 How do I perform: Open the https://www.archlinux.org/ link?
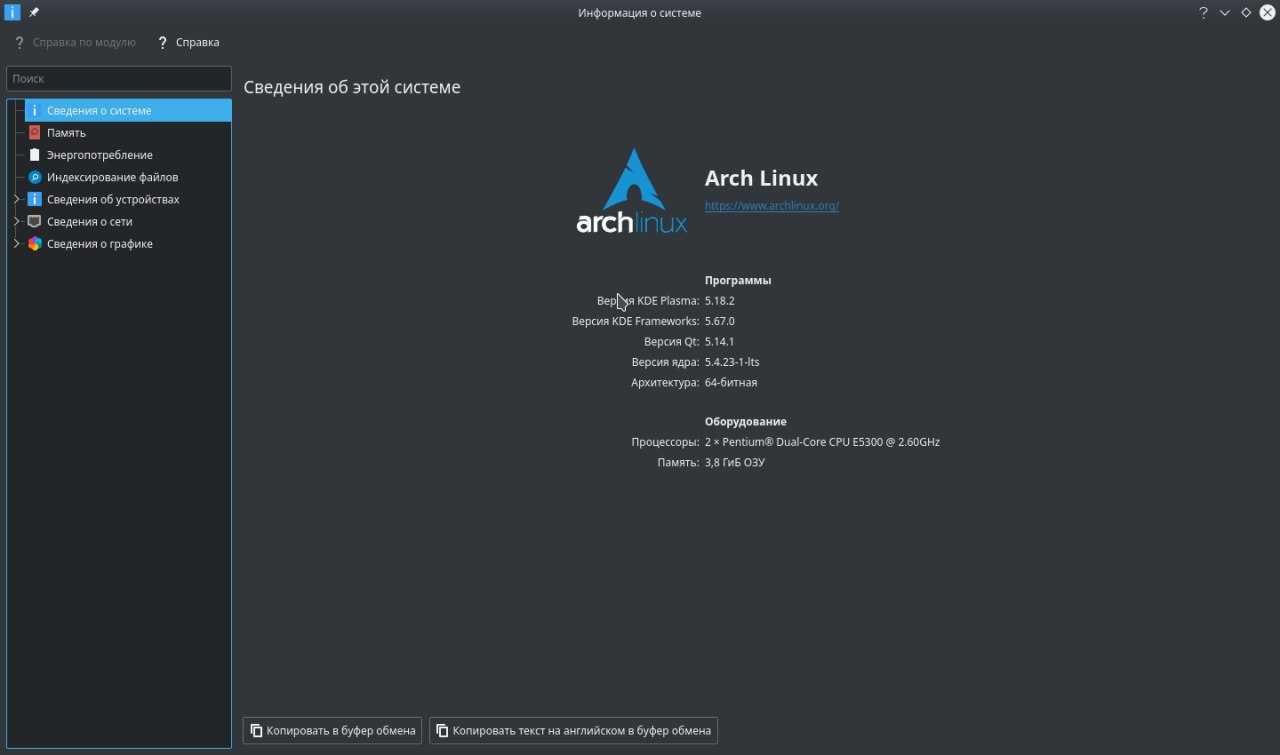click(771, 206)
